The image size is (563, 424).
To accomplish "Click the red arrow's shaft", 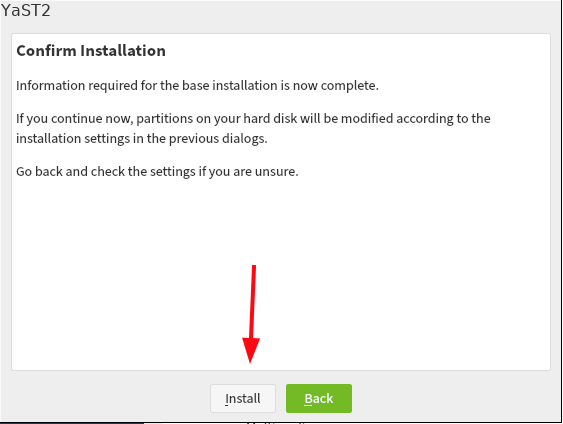I will pyautogui.click(x=253, y=302).
